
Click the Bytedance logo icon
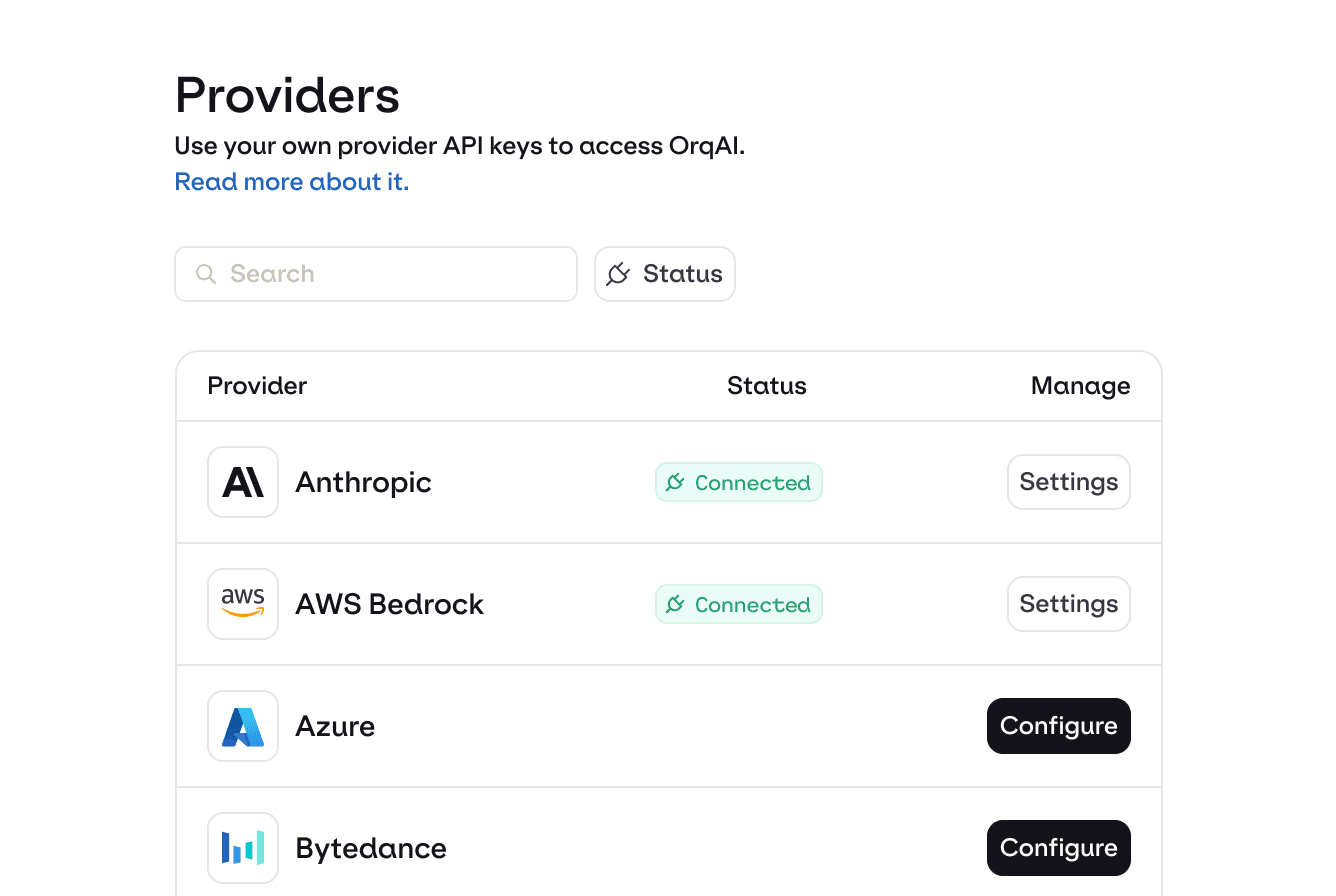coord(243,848)
